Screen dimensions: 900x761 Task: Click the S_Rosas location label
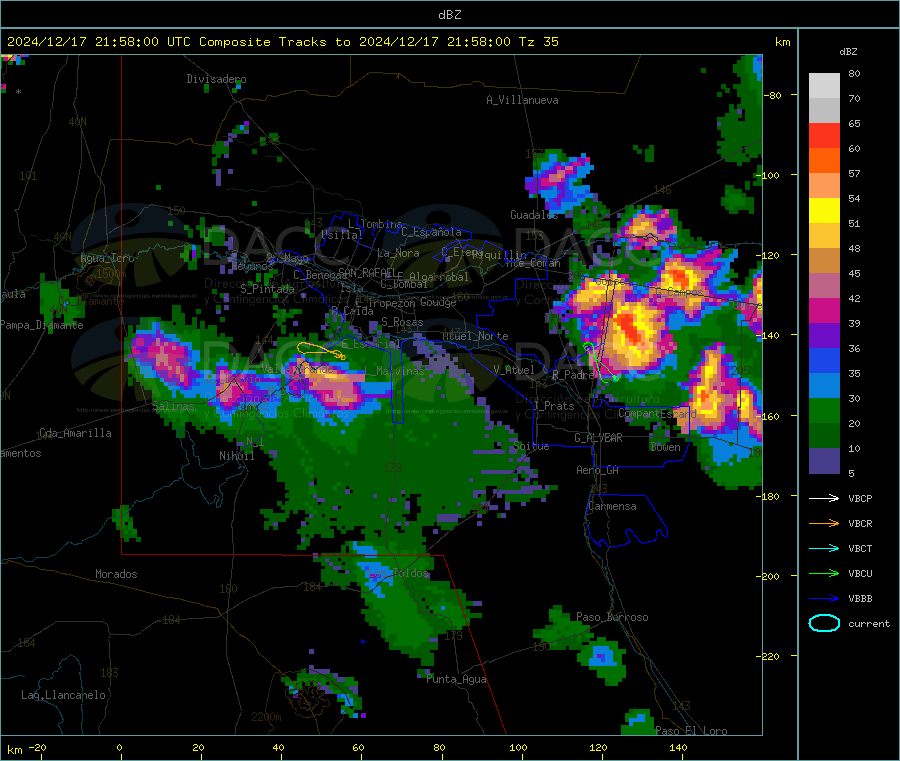pos(402,322)
